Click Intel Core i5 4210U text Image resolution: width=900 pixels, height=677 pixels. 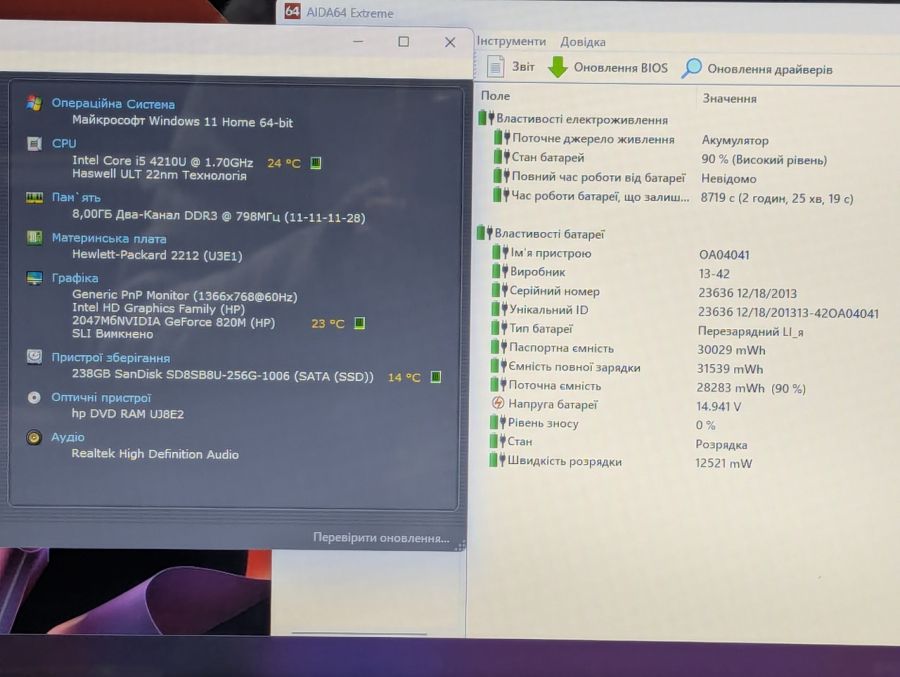click(x=162, y=161)
